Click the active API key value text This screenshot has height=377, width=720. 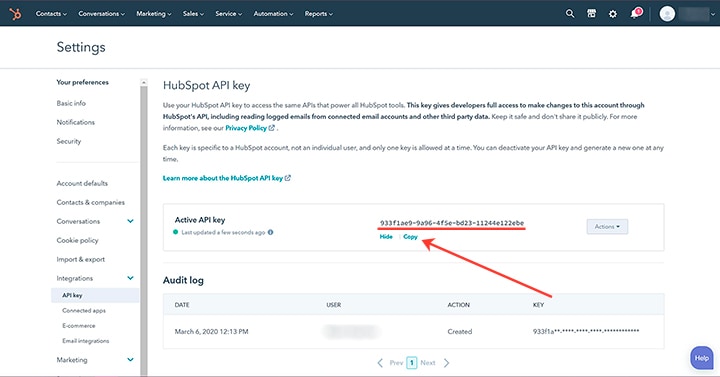[452, 223]
